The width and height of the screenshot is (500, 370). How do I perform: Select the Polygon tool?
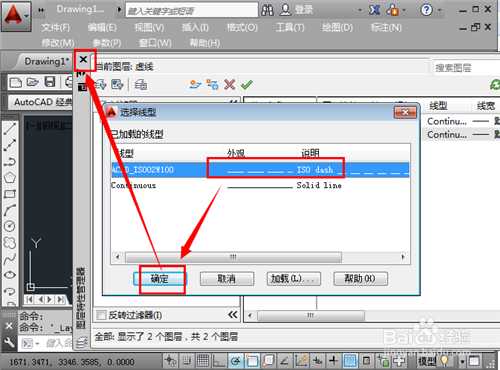10,178
